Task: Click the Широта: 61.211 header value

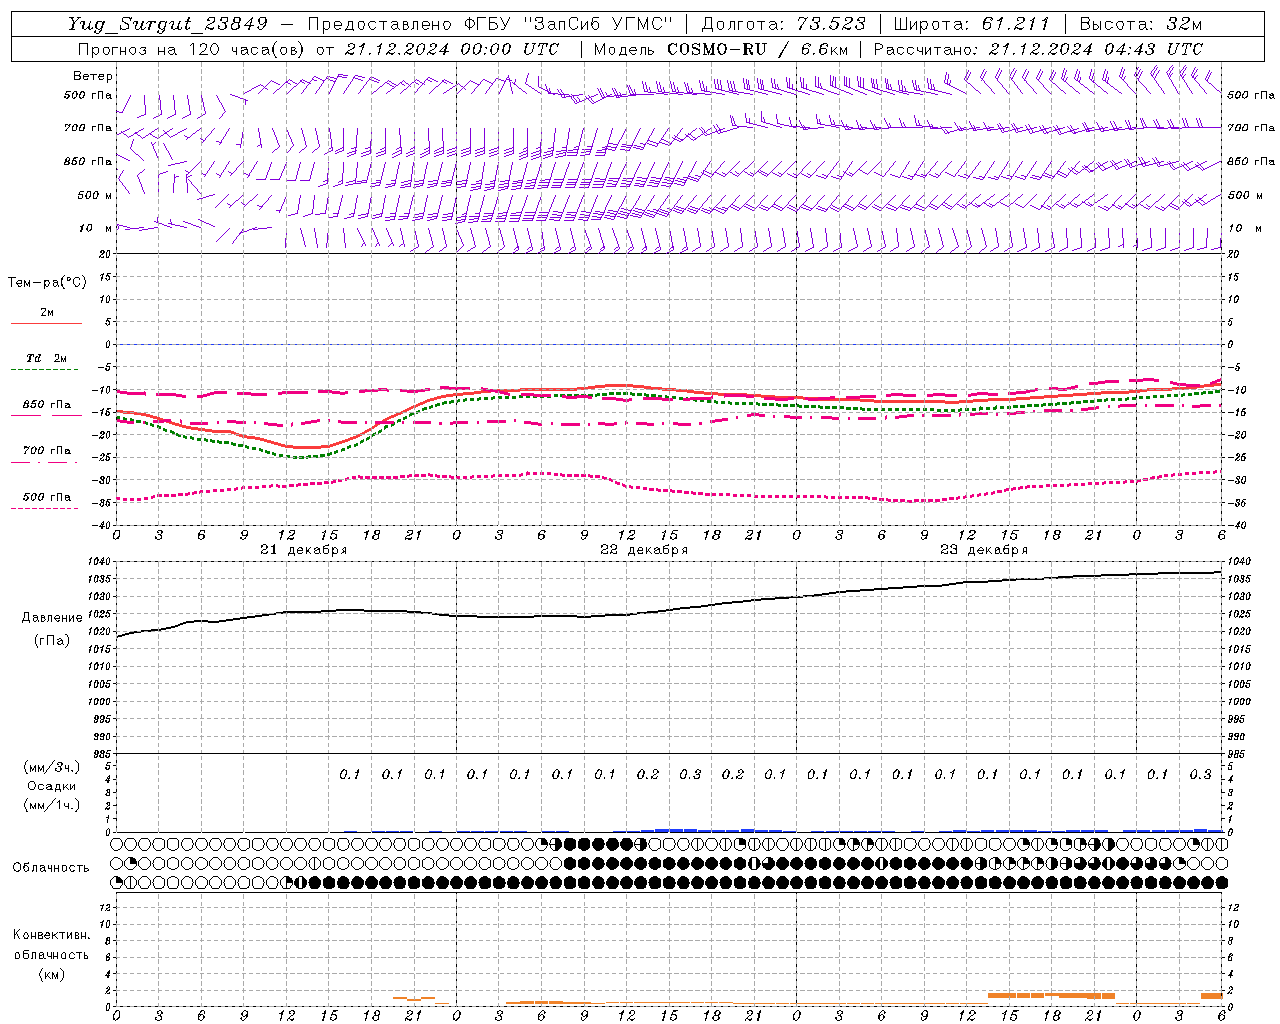Action: [x=972, y=24]
